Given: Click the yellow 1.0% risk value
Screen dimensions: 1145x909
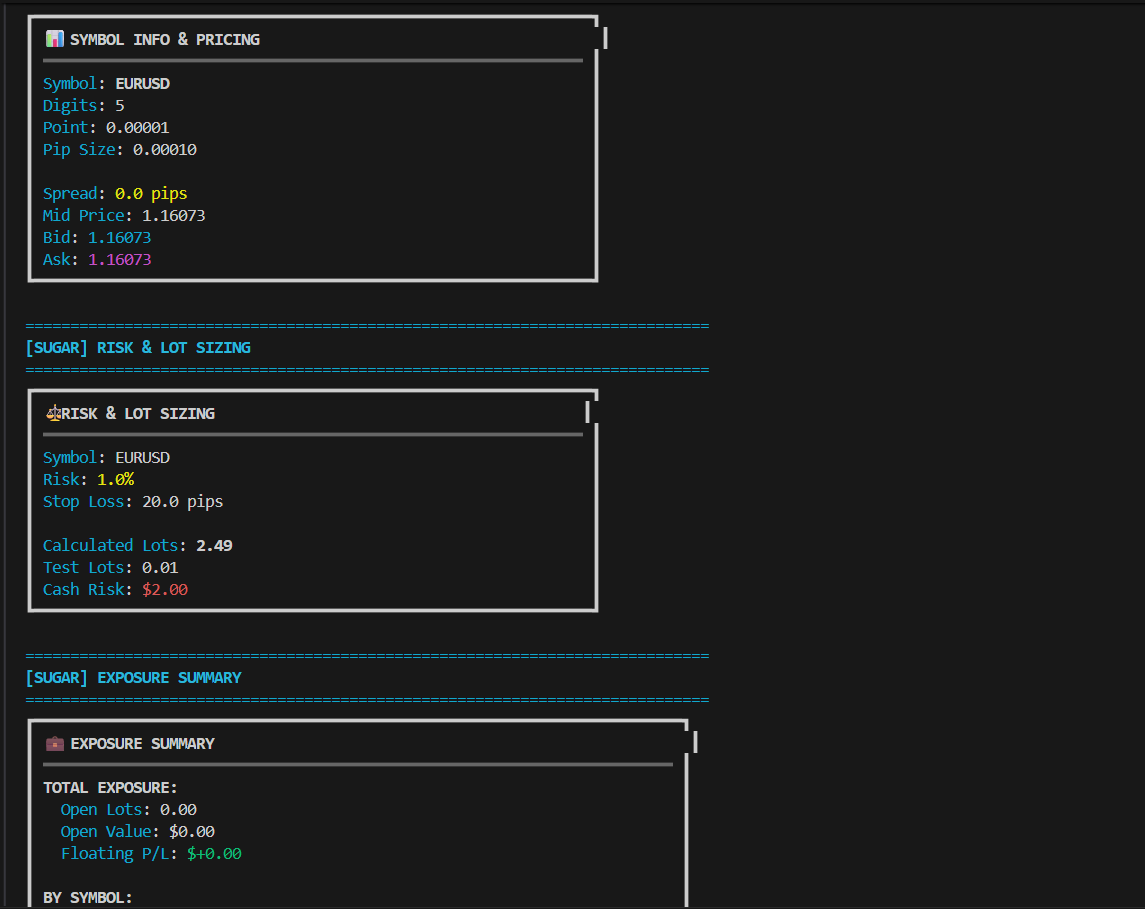Looking at the screenshot, I should [115, 479].
